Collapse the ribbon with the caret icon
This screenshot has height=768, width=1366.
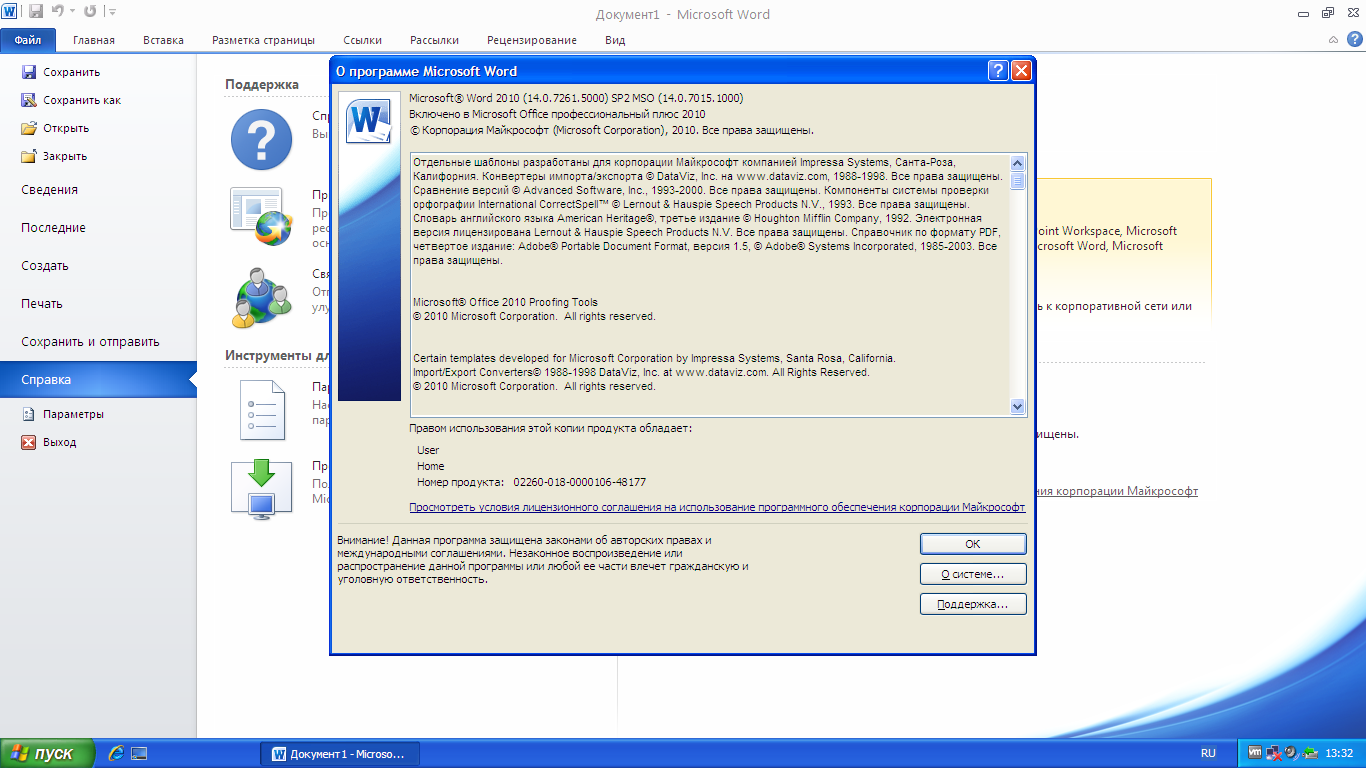tap(1333, 40)
